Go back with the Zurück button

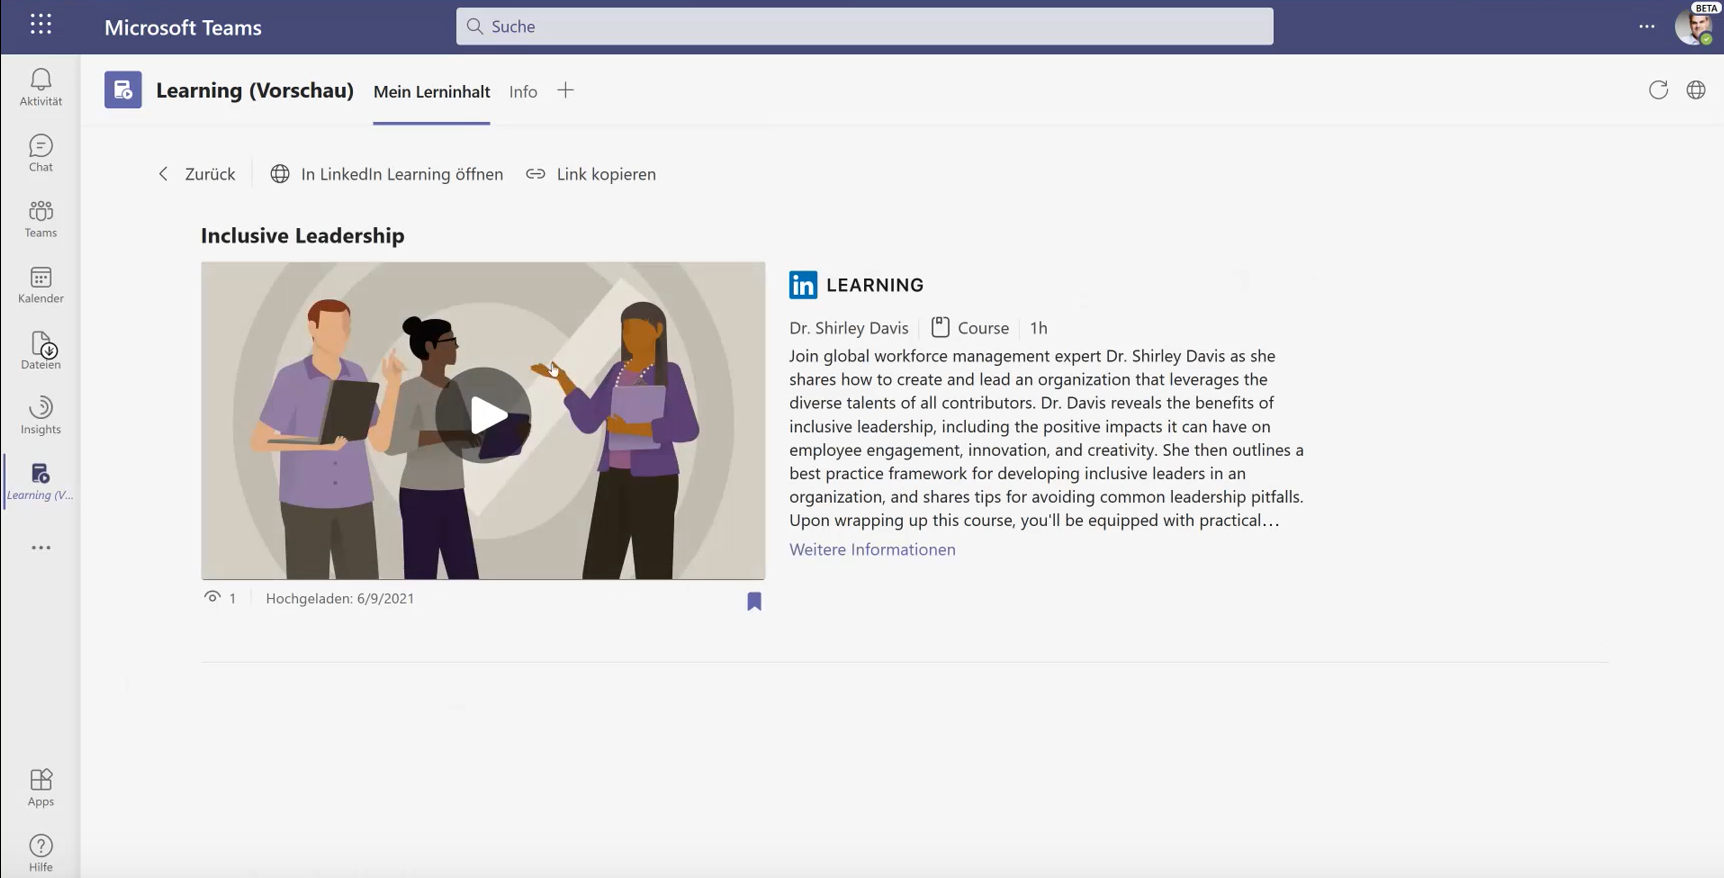[197, 174]
